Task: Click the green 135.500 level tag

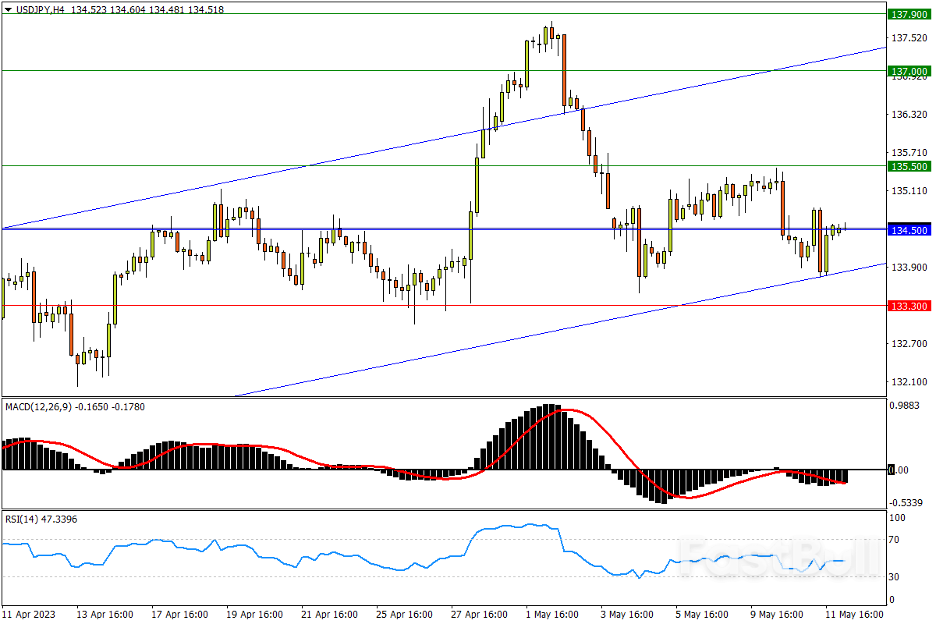Action: [910, 166]
